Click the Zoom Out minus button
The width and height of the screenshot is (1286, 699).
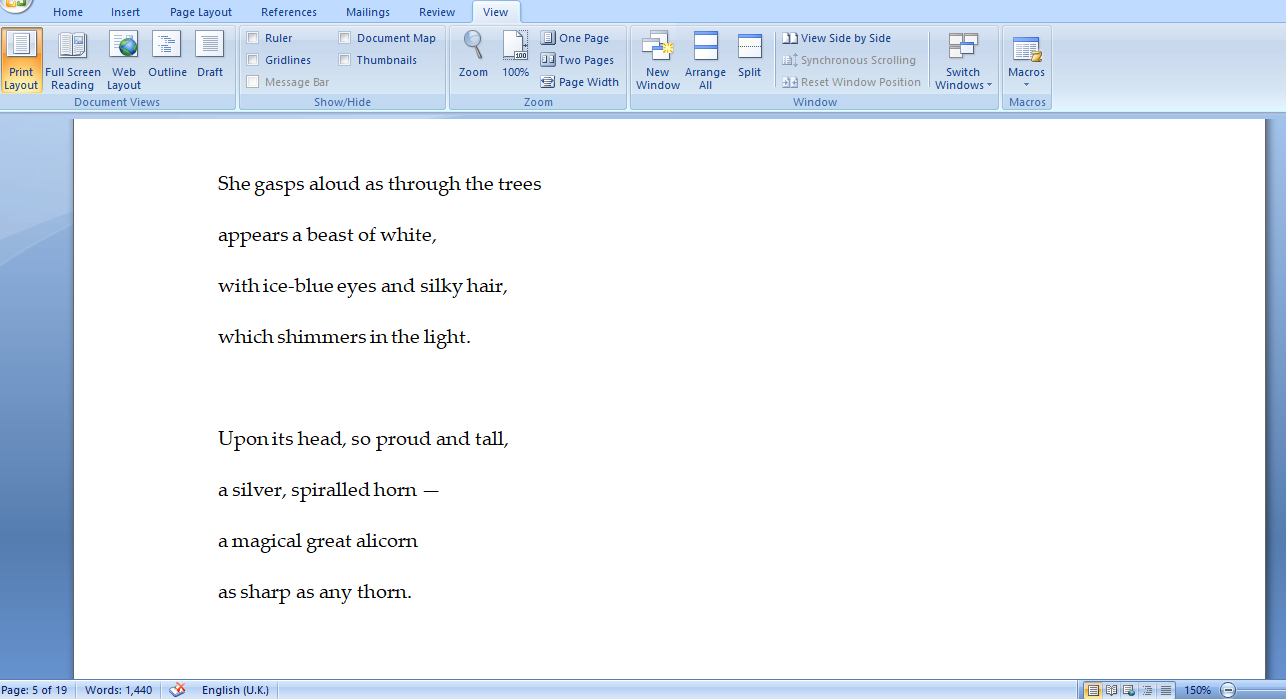[x=1228, y=690]
